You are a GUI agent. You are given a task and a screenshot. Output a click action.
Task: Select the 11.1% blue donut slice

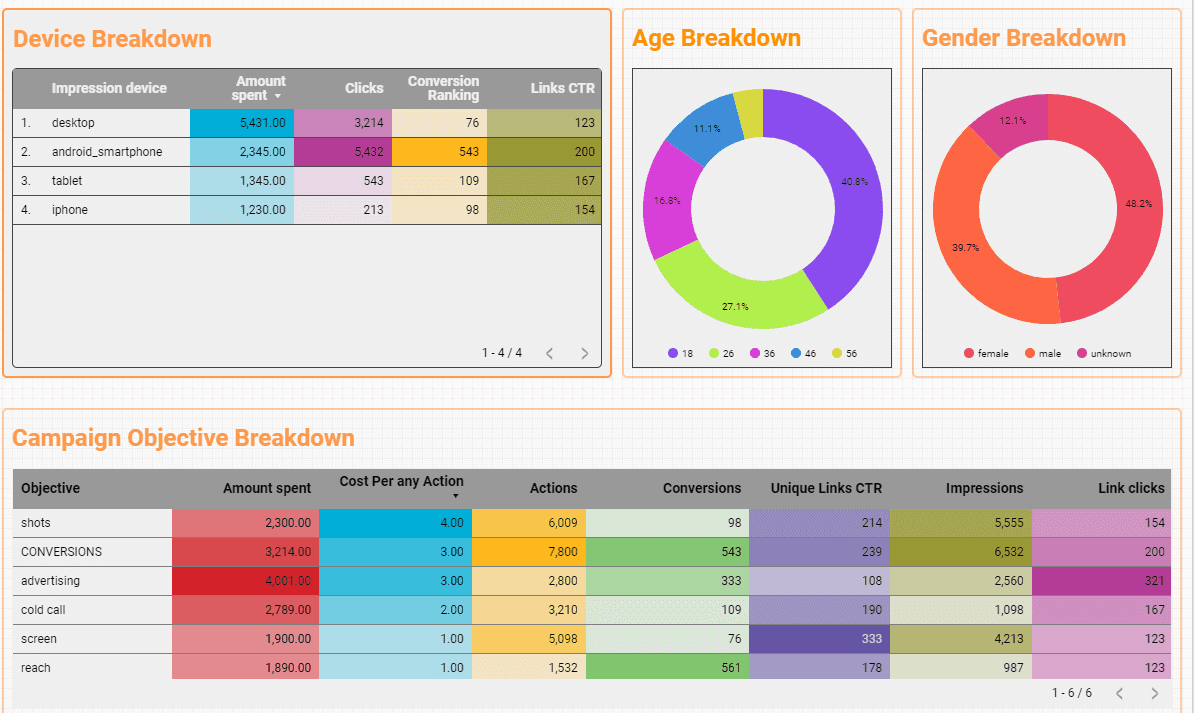coord(707,129)
